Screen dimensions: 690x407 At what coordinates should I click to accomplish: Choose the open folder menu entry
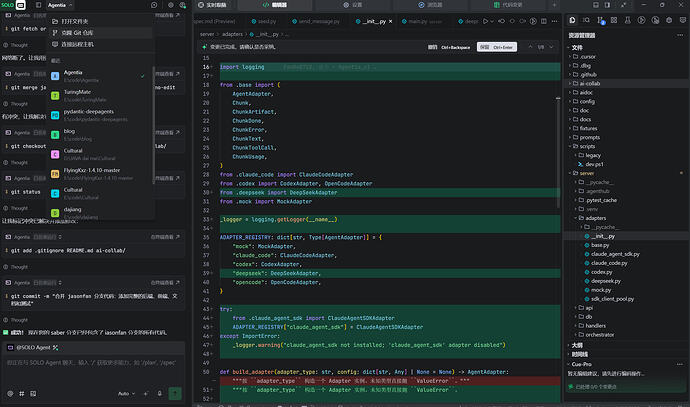pos(100,21)
